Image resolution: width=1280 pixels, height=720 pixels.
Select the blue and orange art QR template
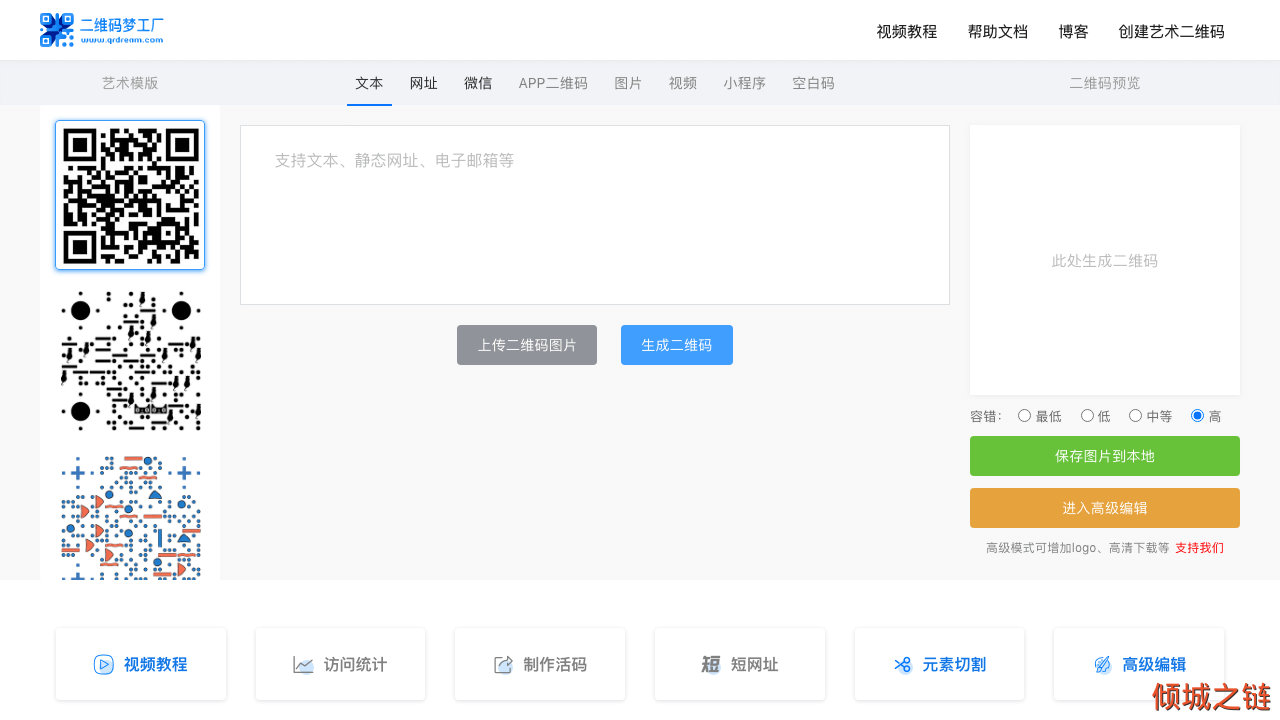coord(130,518)
